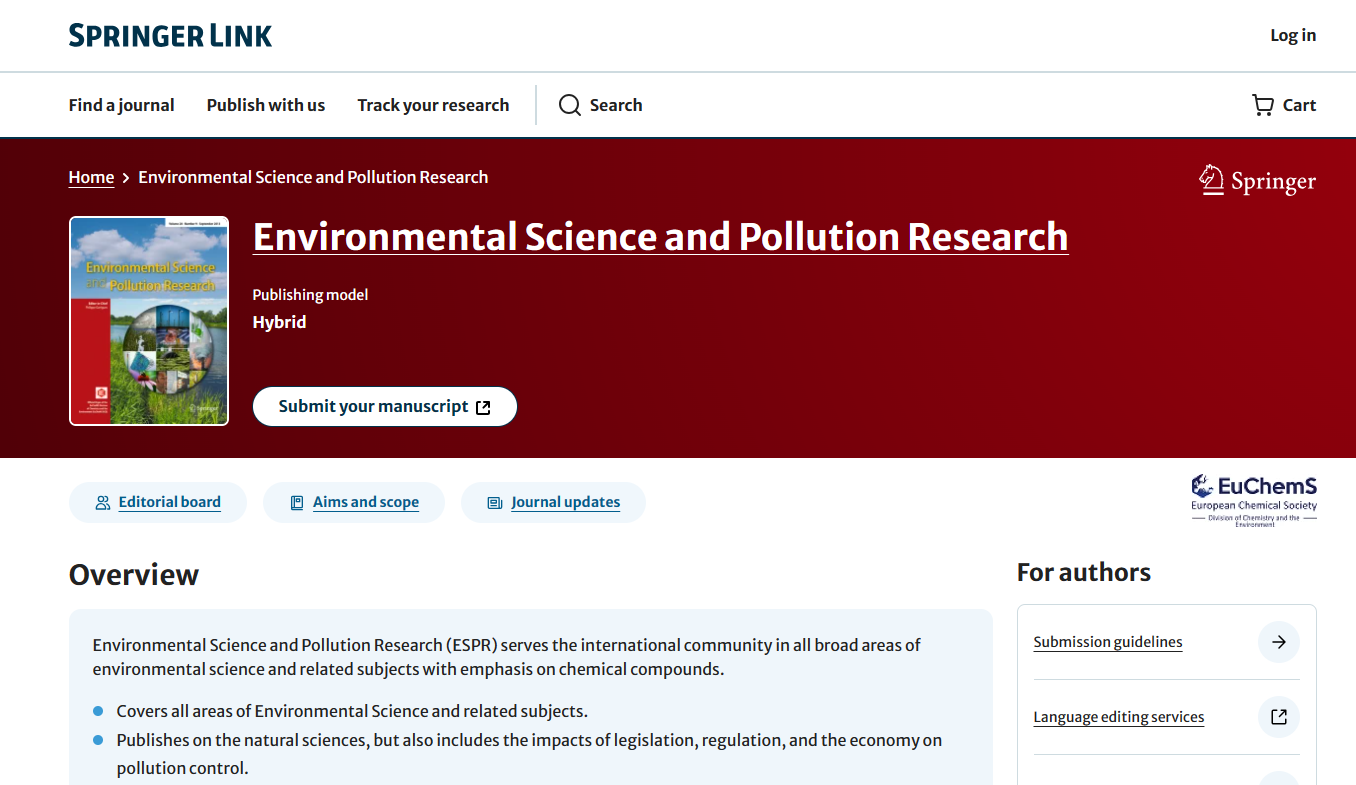Open Track your research menu
The width and height of the screenshot is (1356, 785).
(433, 105)
